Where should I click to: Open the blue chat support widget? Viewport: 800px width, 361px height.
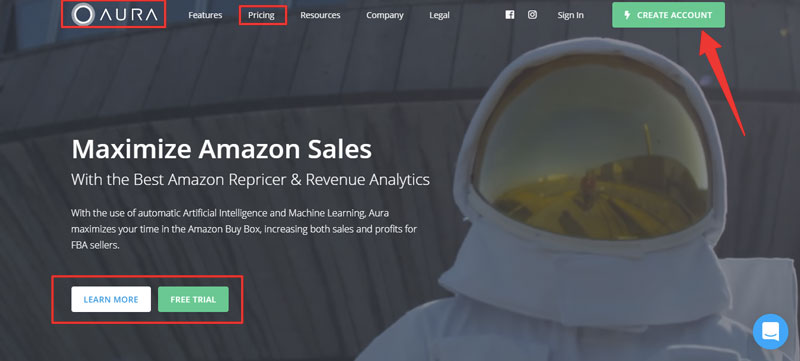pos(770,331)
